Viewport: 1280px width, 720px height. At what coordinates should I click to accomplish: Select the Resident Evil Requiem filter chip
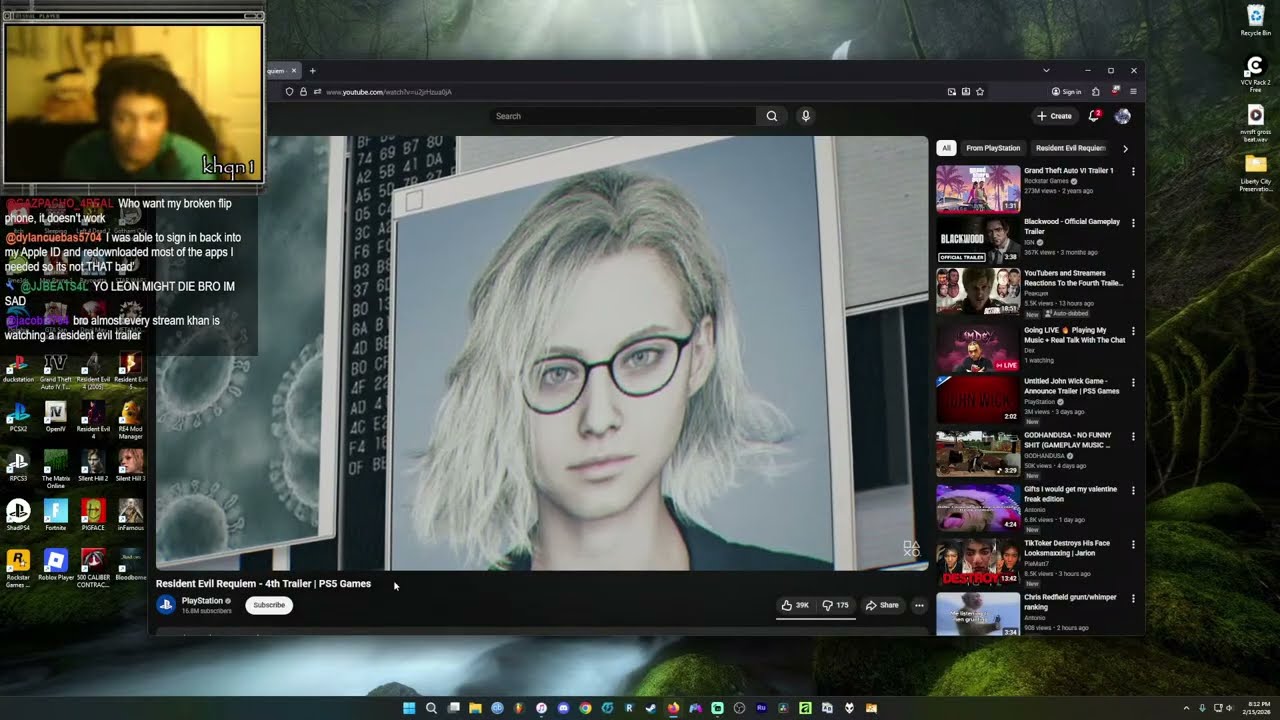point(1070,148)
